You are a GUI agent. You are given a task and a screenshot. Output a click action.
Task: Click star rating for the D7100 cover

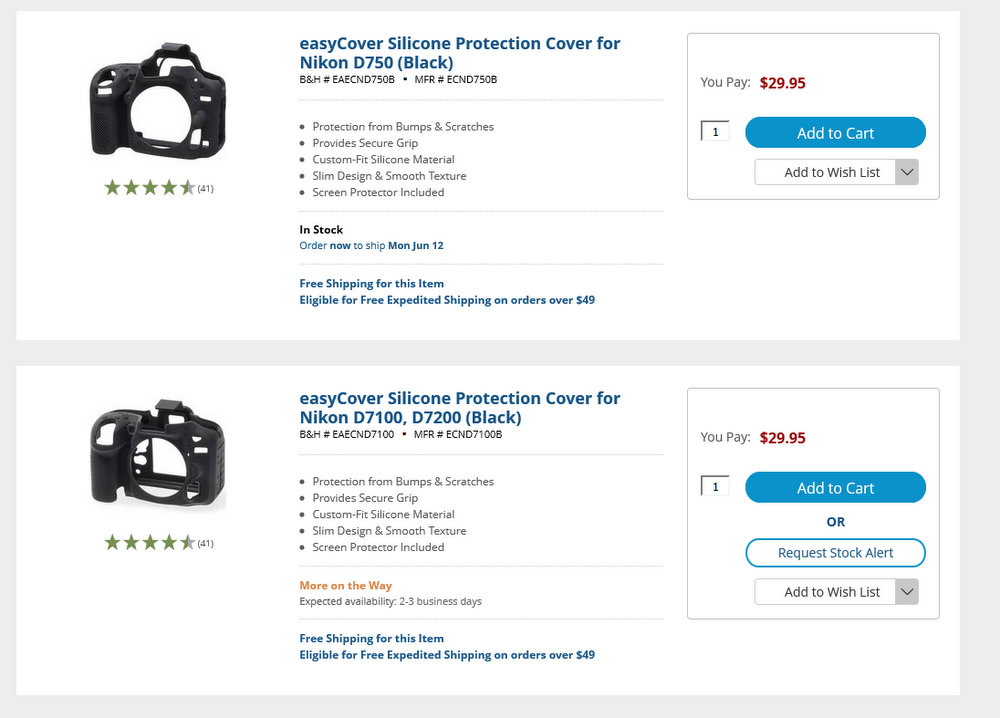point(150,543)
